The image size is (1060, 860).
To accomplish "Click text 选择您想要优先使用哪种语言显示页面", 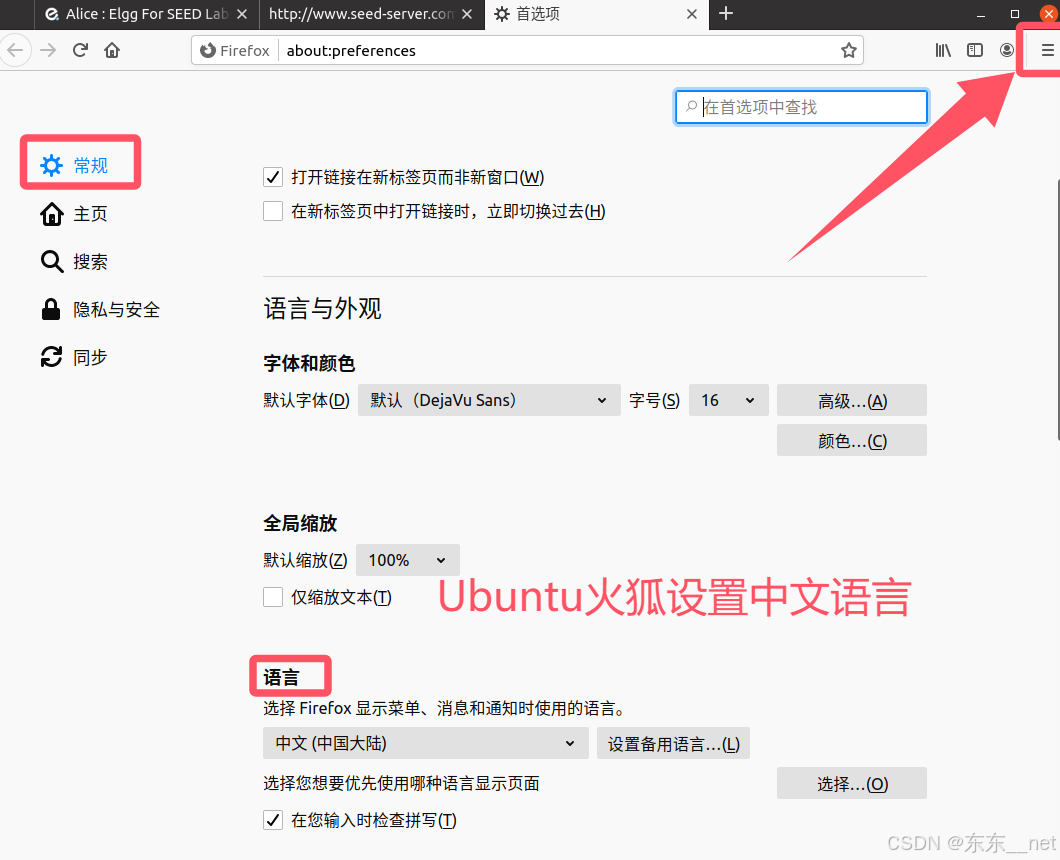I will coord(402,784).
